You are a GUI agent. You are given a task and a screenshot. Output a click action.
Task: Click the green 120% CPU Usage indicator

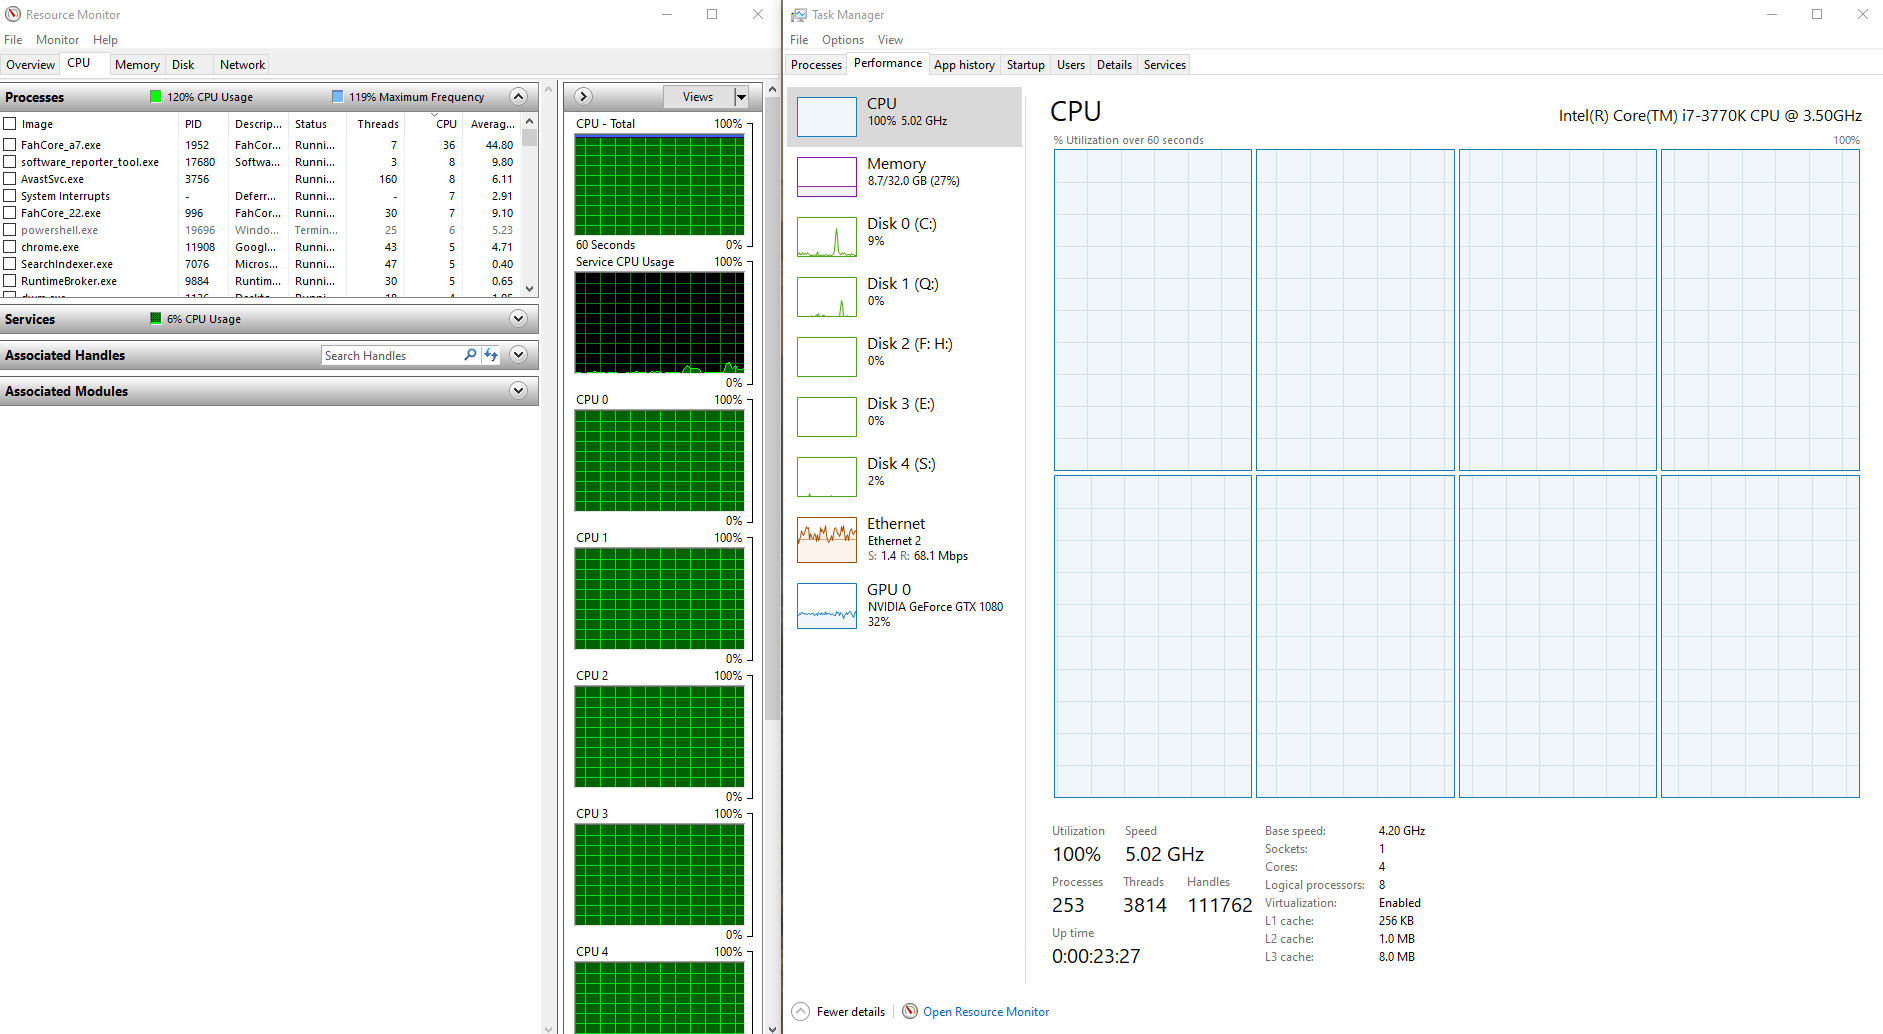tap(155, 96)
